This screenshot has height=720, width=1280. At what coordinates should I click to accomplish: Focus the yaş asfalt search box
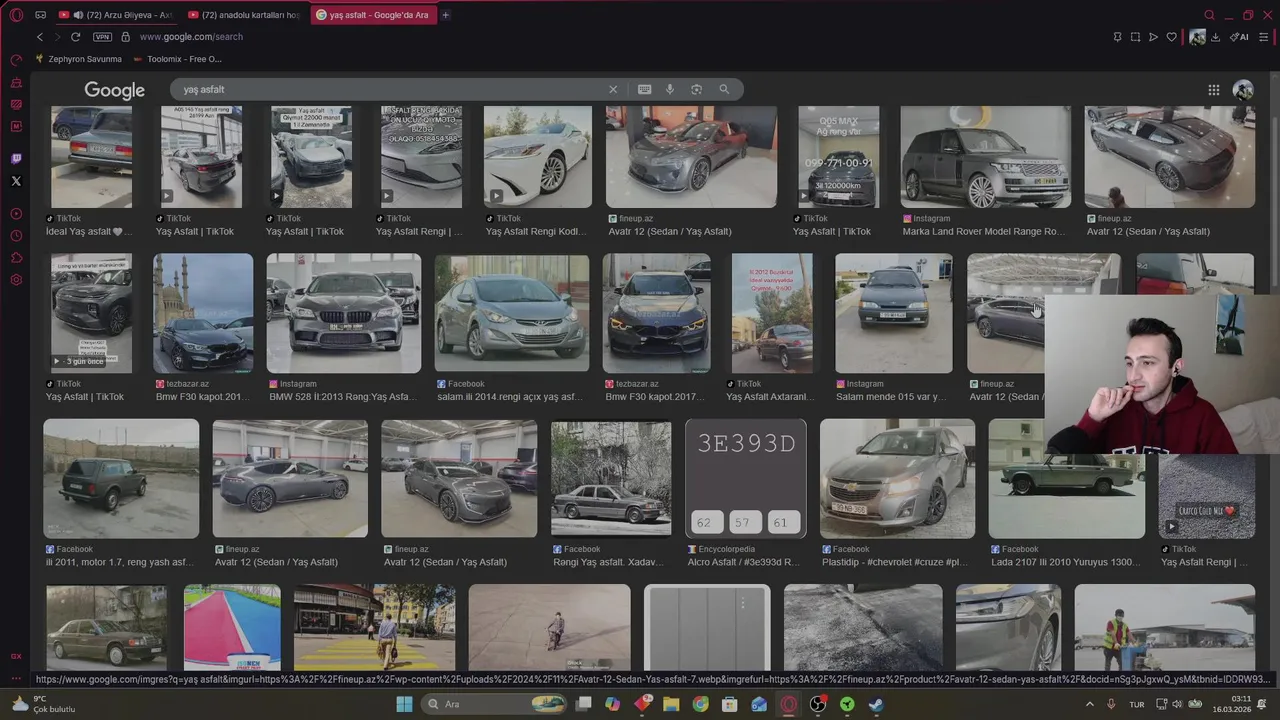(x=390, y=89)
